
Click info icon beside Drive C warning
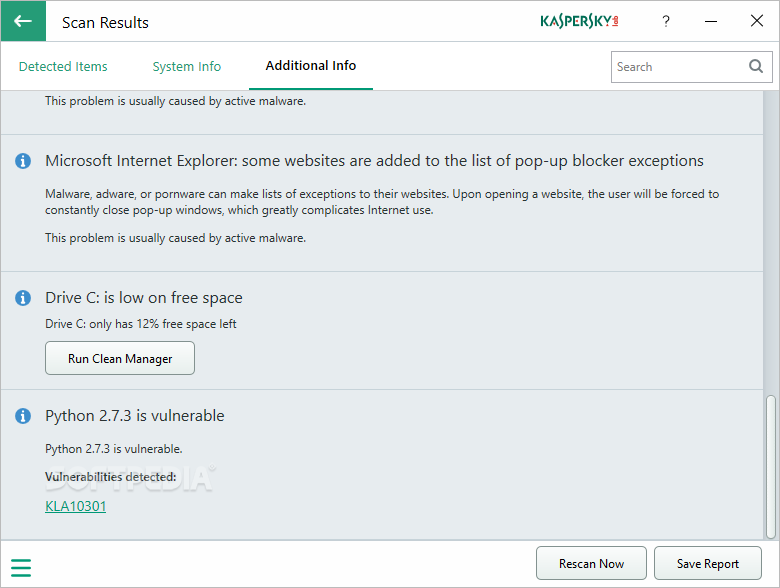23,297
